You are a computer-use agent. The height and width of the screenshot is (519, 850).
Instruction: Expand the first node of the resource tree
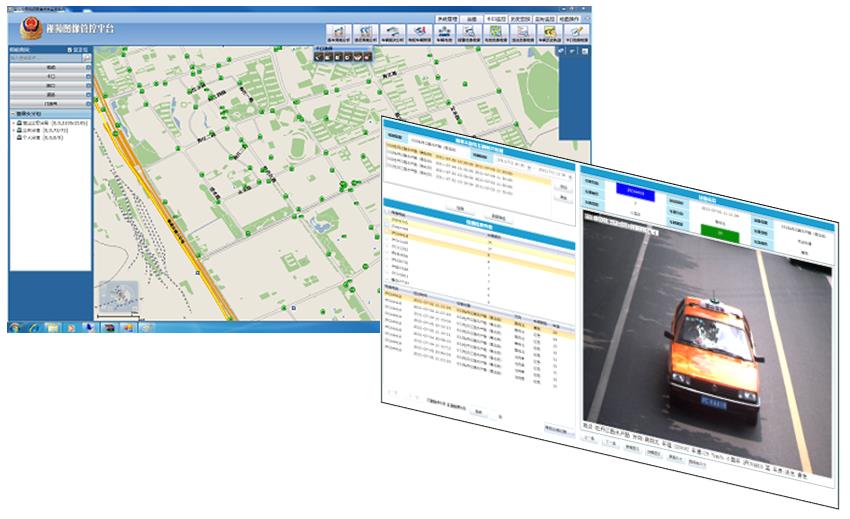tap(14, 124)
